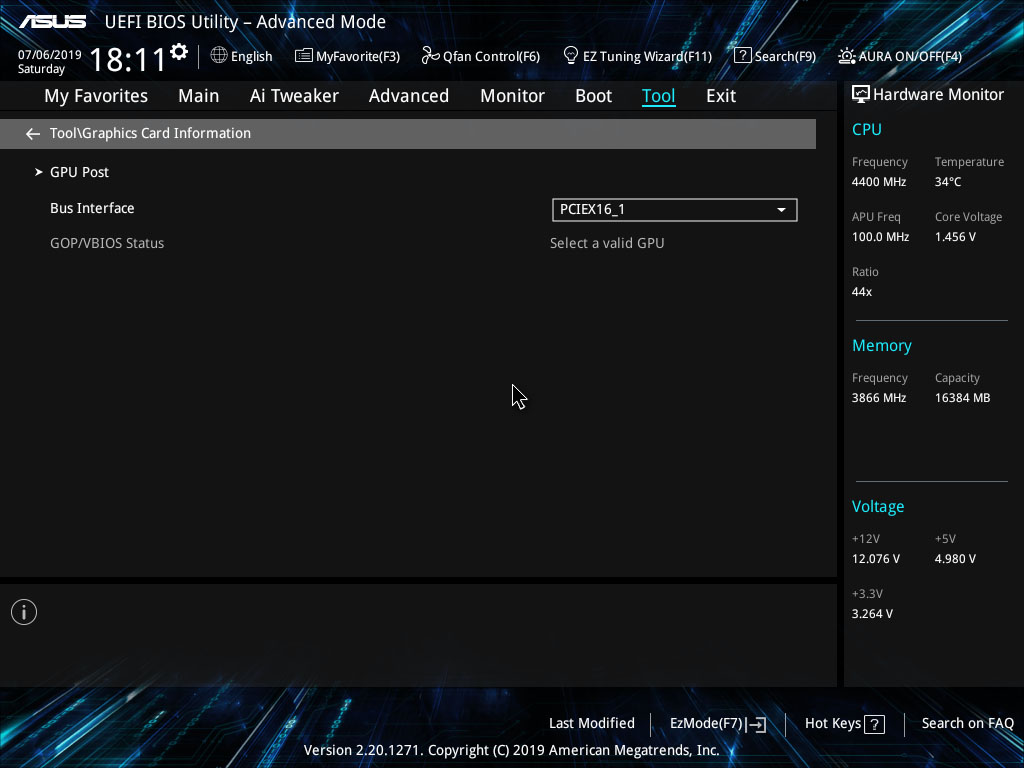This screenshot has height=768, width=1024.
Task: Open the Bus Interface PCIEX16_1 dropdown
Action: coord(675,210)
